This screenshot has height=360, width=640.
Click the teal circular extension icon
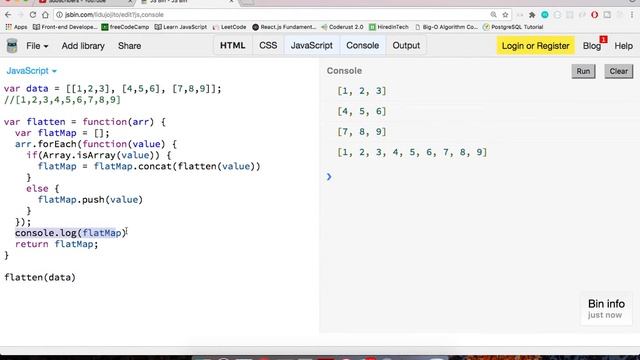(544, 15)
